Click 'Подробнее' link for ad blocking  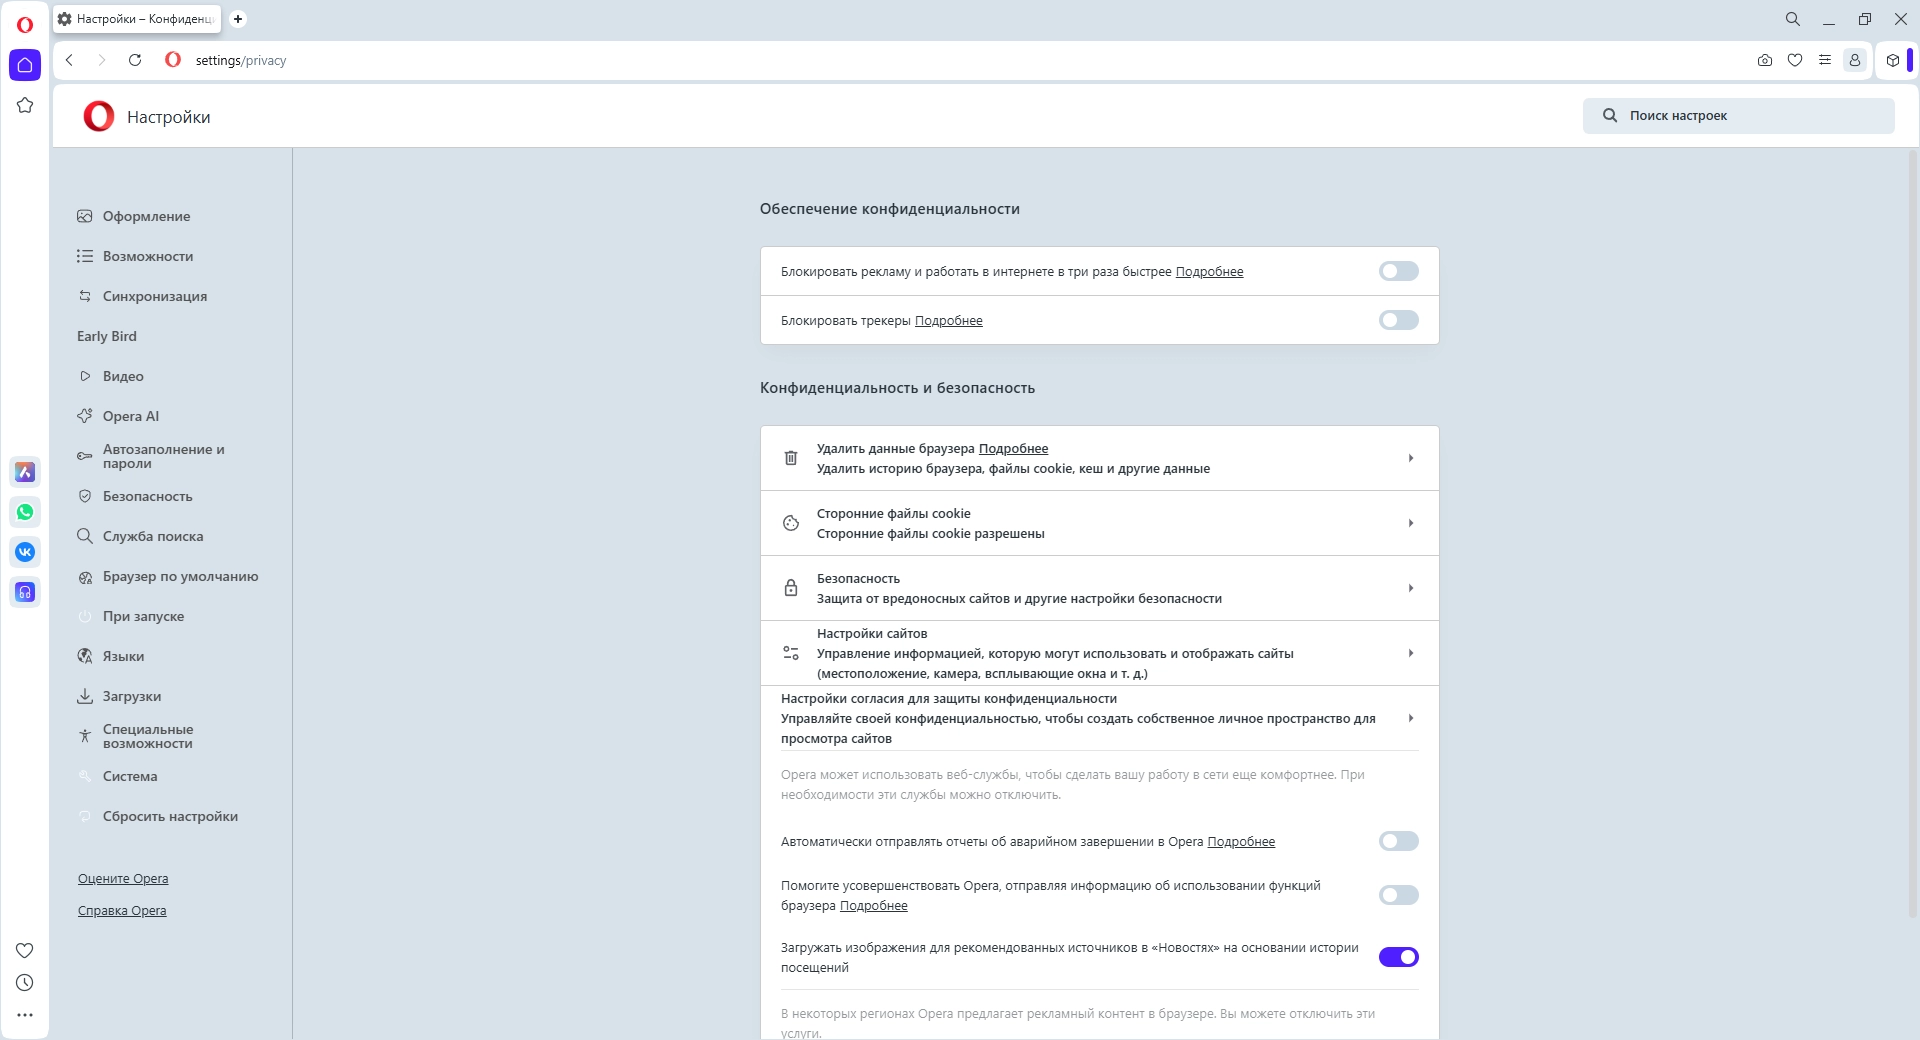(1209, 272)
